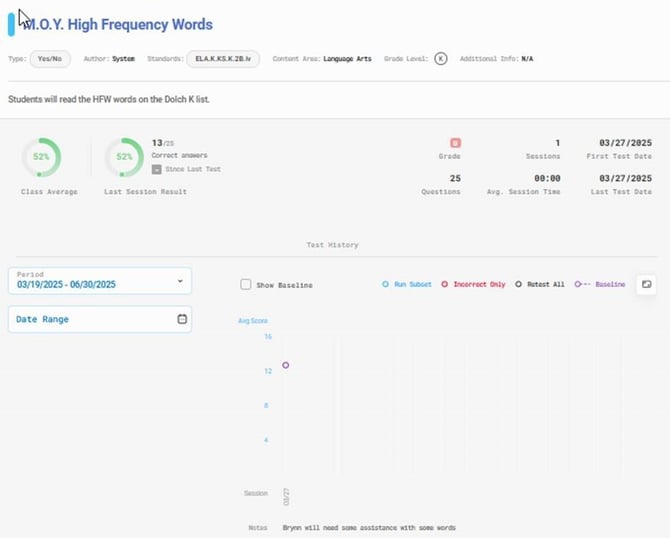Viewport: 670px width, 538px height.
Task: Toggle Incorrect Only series in chart legend
Action: click(x=474, y=285)
